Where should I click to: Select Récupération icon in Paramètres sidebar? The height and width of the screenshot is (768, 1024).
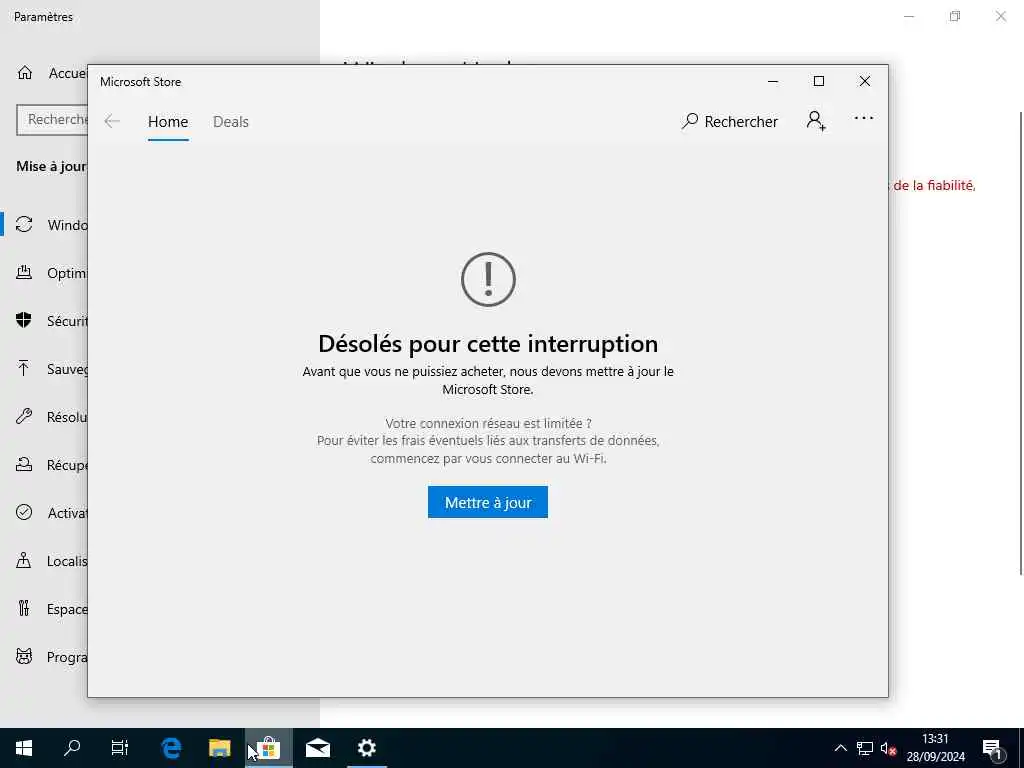24,464
